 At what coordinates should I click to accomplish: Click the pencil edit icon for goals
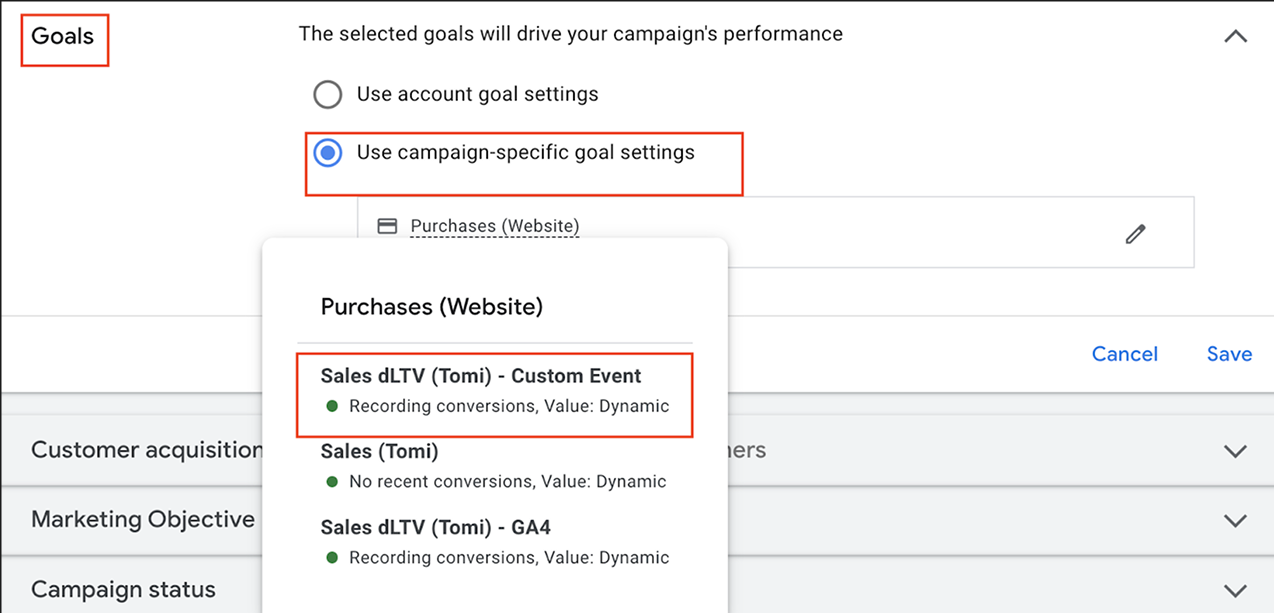pos(1135,234)
